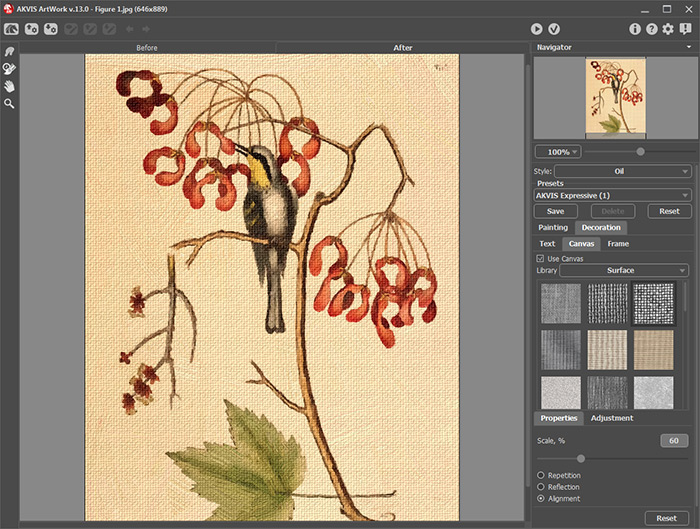Screen dimensions: 700x529
Task: Click the Navigator image preview thumbnail
Action: pos(616,96)
